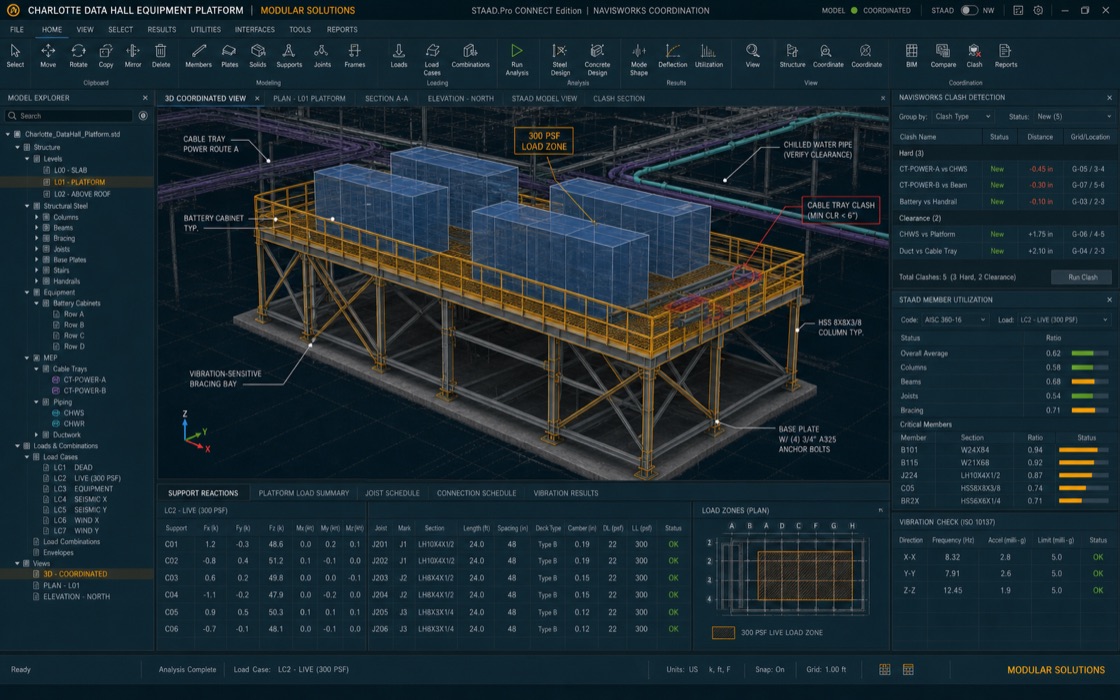Viewport: 1120px width, 700px height.
Task: Open the JOIST SCHEDULE tab
Action: [x=392, y=493]
